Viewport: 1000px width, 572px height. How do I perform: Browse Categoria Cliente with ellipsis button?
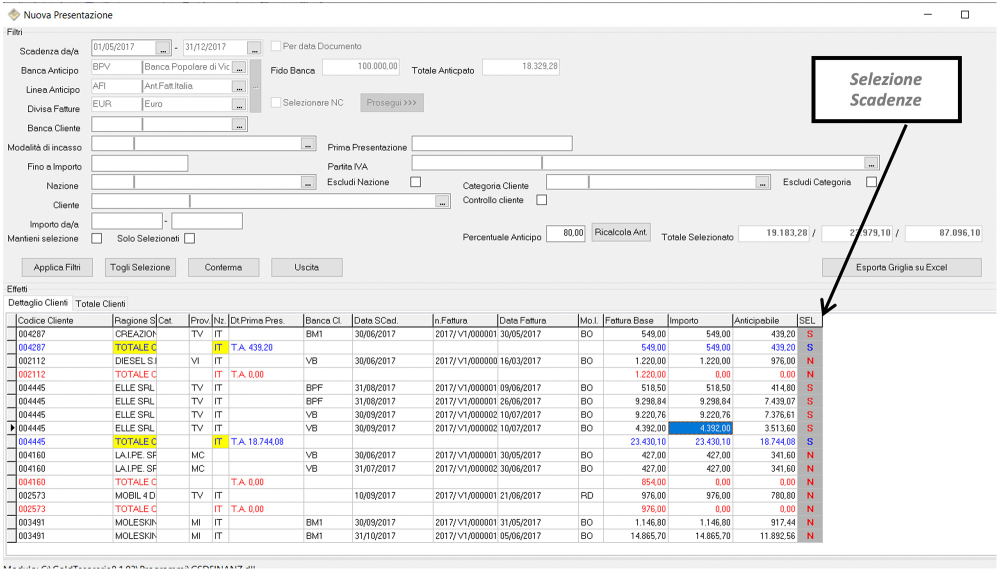tap(763, 182)
